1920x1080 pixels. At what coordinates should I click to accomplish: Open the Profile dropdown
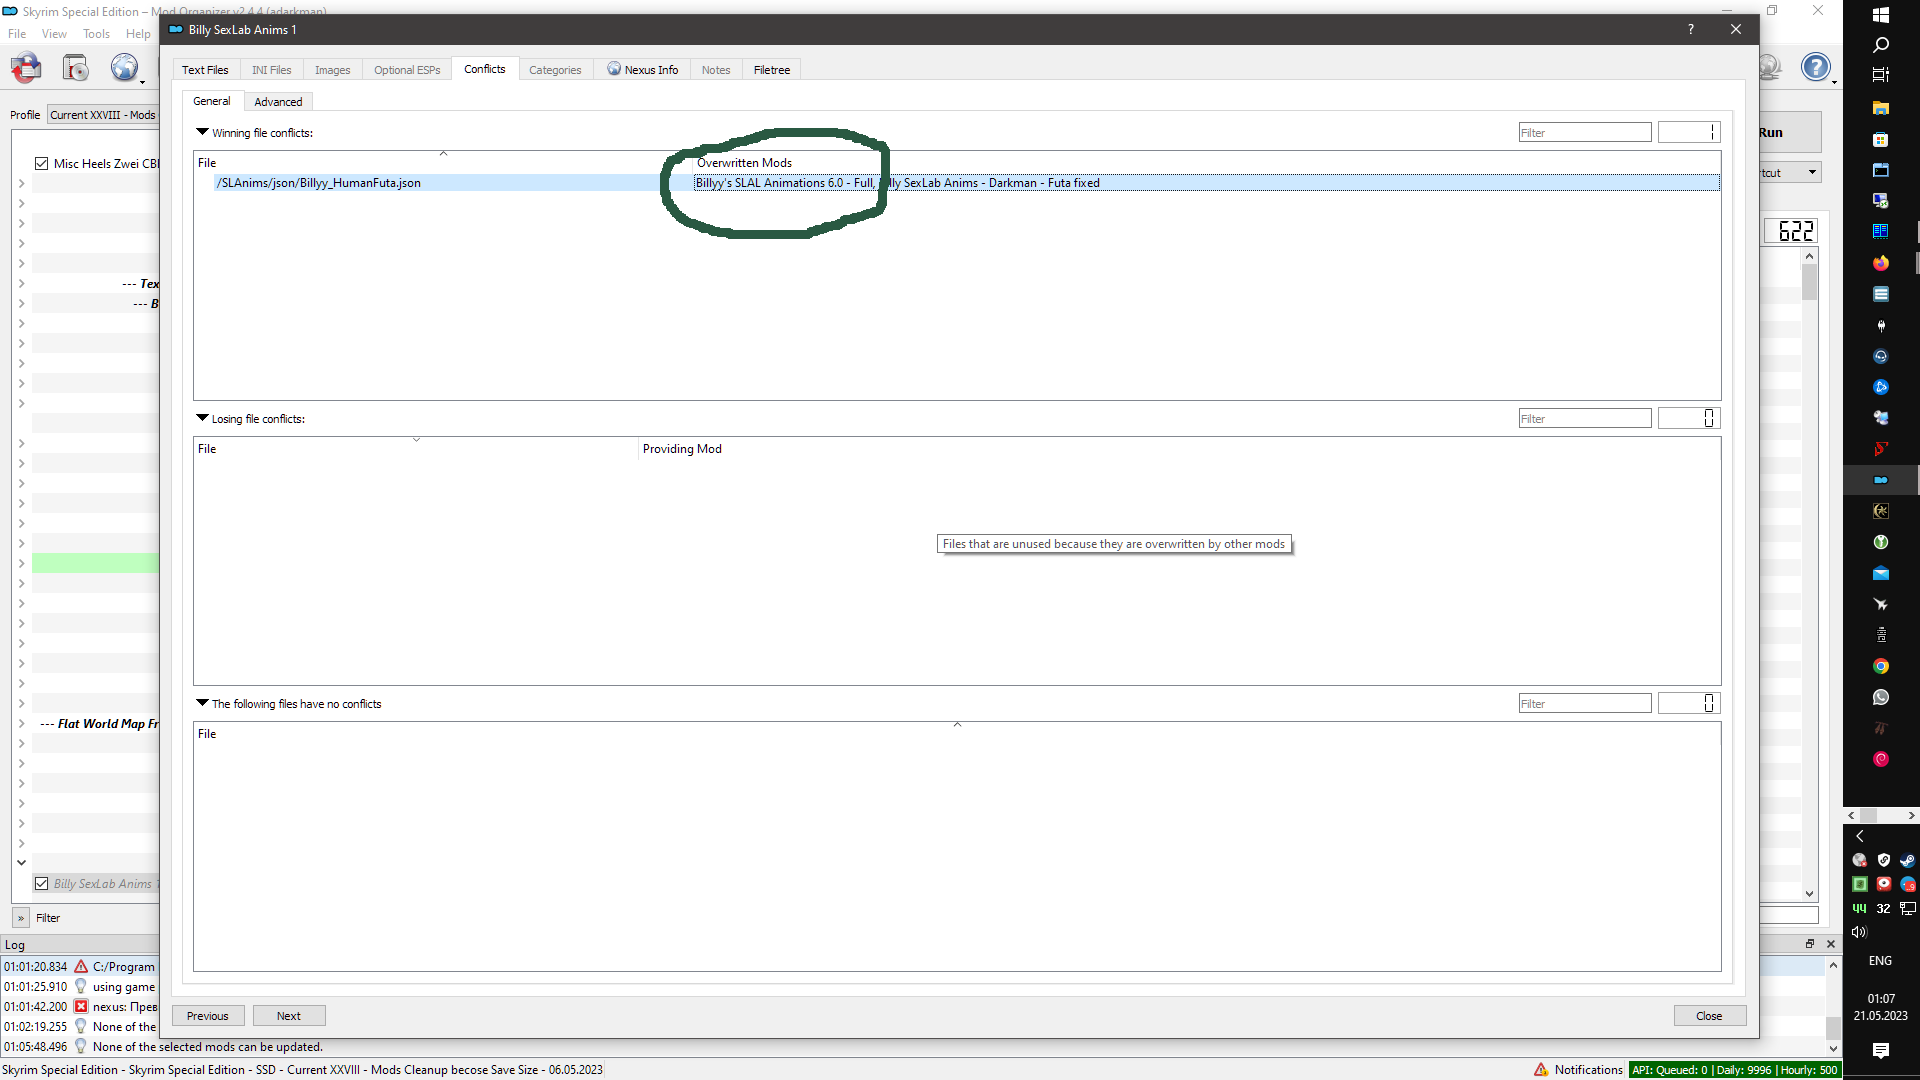tap(103, 115)
